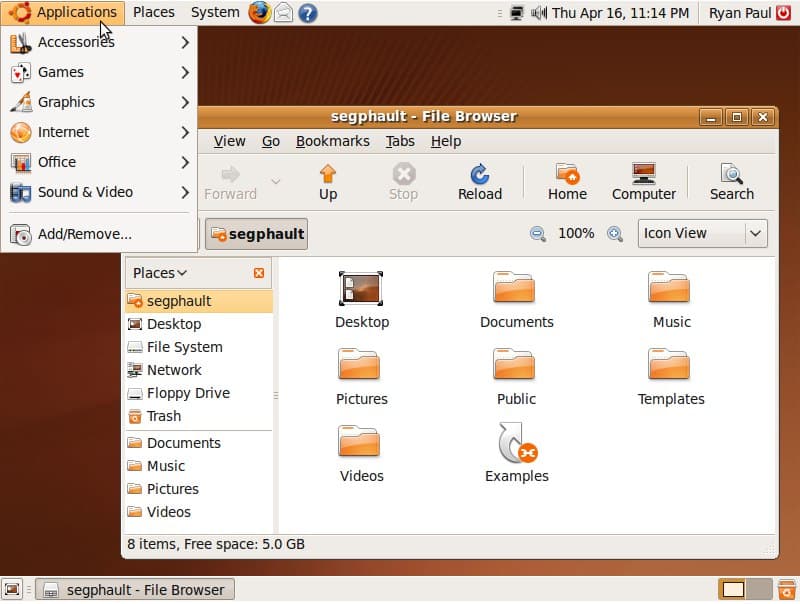The width and height of the screenshot is (800, 604).
Task: Expand the Accessories submenu
Action: [98, 42]
